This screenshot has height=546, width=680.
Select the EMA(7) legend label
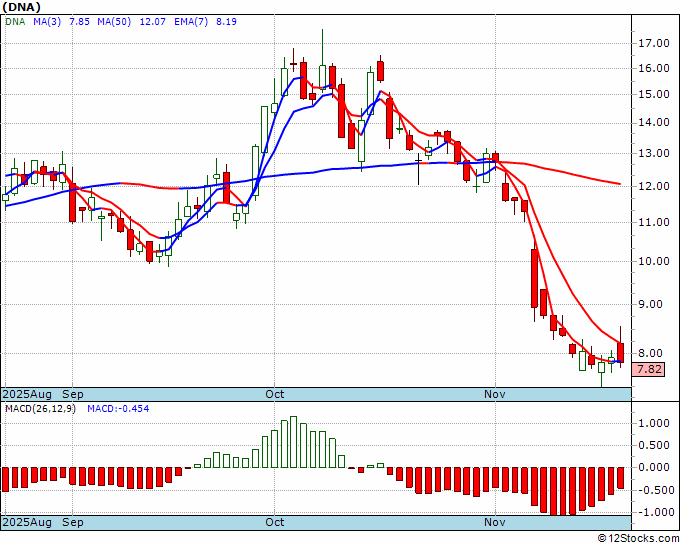tap(191, 21)
